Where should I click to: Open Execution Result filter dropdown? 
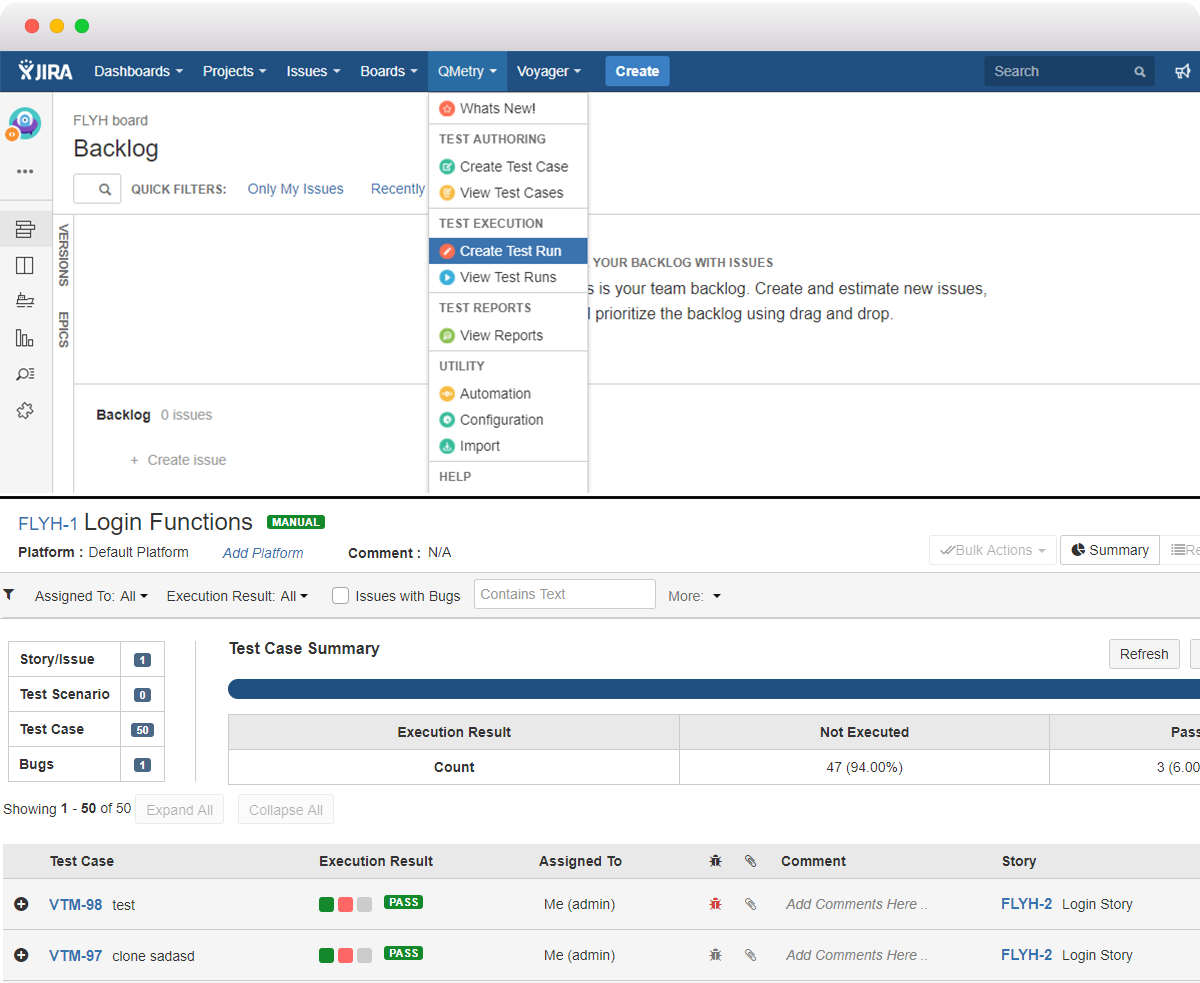pyautogui.click(x=237, y=596)
